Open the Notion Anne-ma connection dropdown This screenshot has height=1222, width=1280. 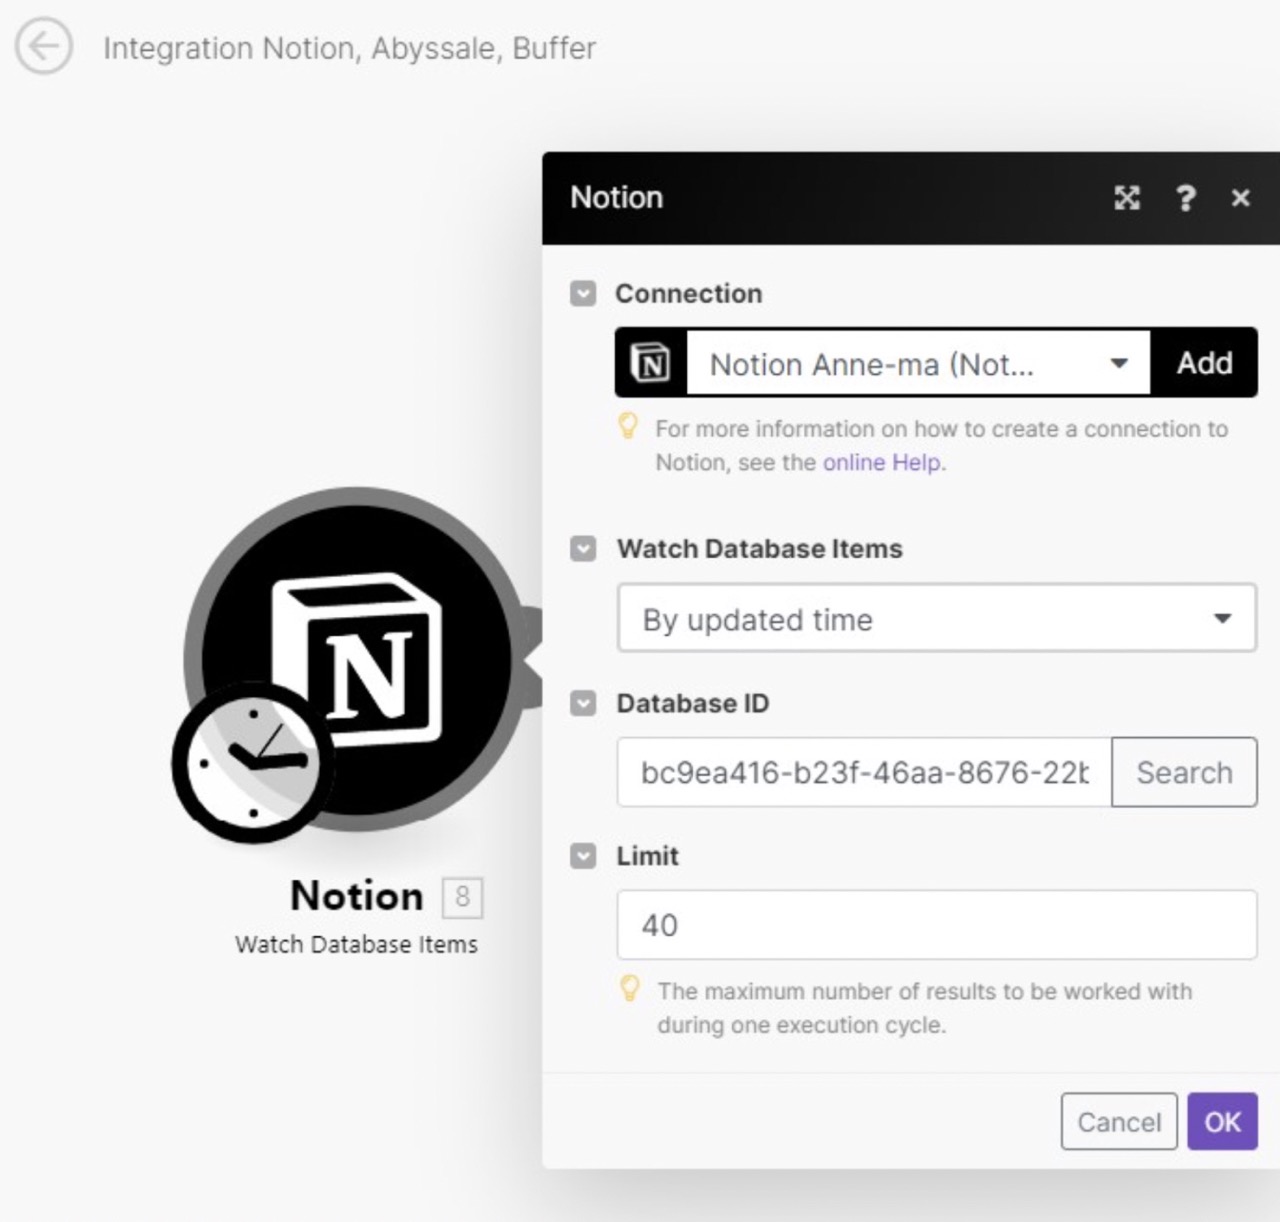click(x=918, y=363)
